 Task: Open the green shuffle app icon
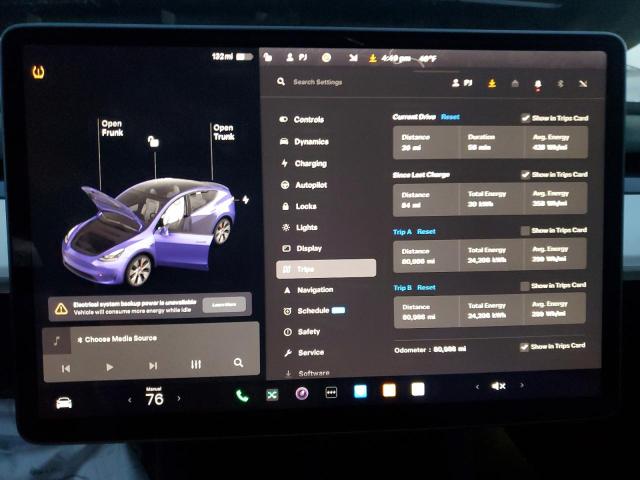[x=272, y=394]
